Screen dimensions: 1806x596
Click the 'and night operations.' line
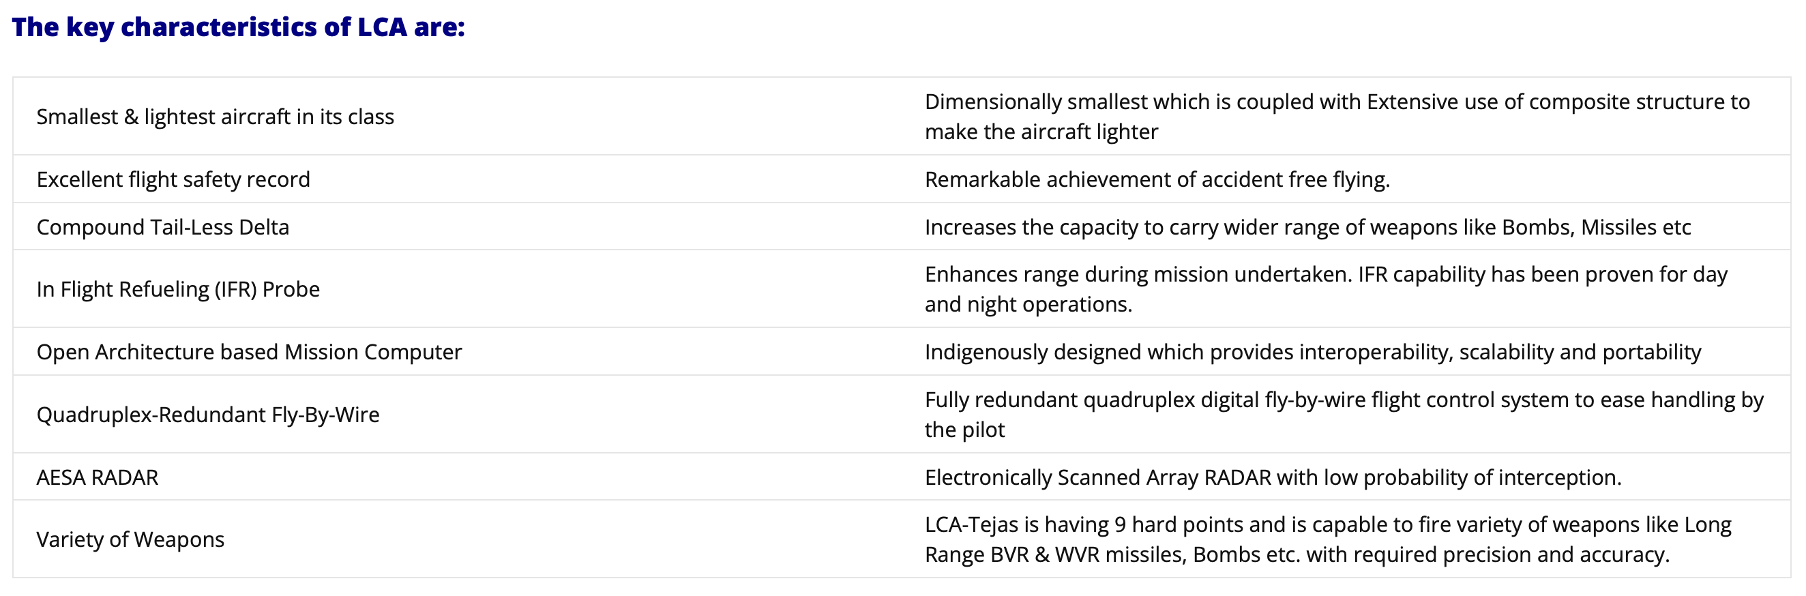pyautogui.click(x=1028, y=305)
